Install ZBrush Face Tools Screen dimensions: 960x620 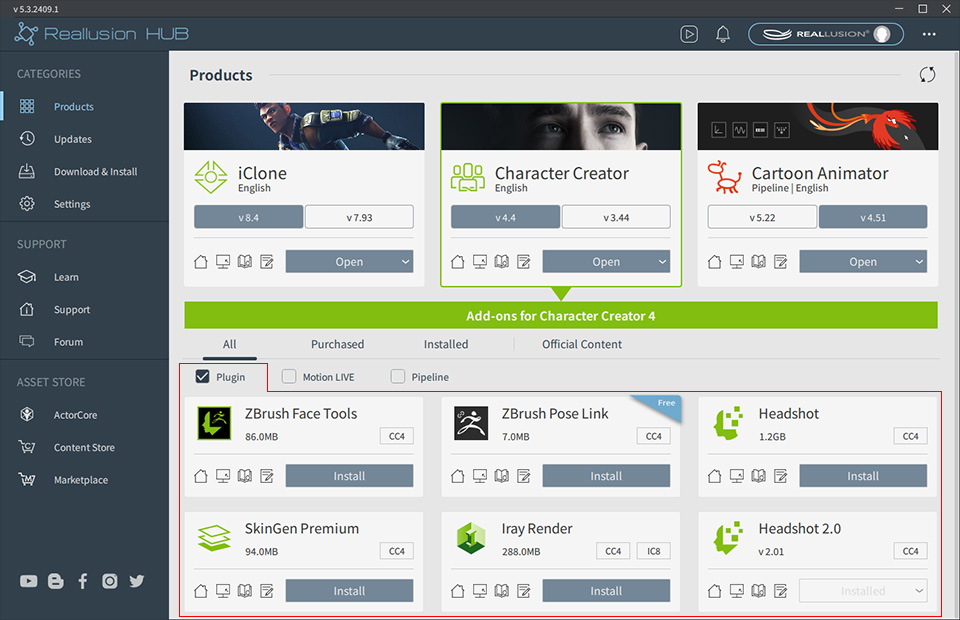[350, 476]
